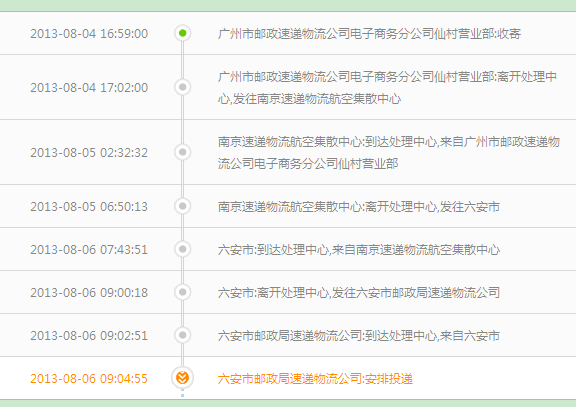Click text 离开处理中心,发往六安市
Viewport: 576px width, 407px height.
click(432, 207)
